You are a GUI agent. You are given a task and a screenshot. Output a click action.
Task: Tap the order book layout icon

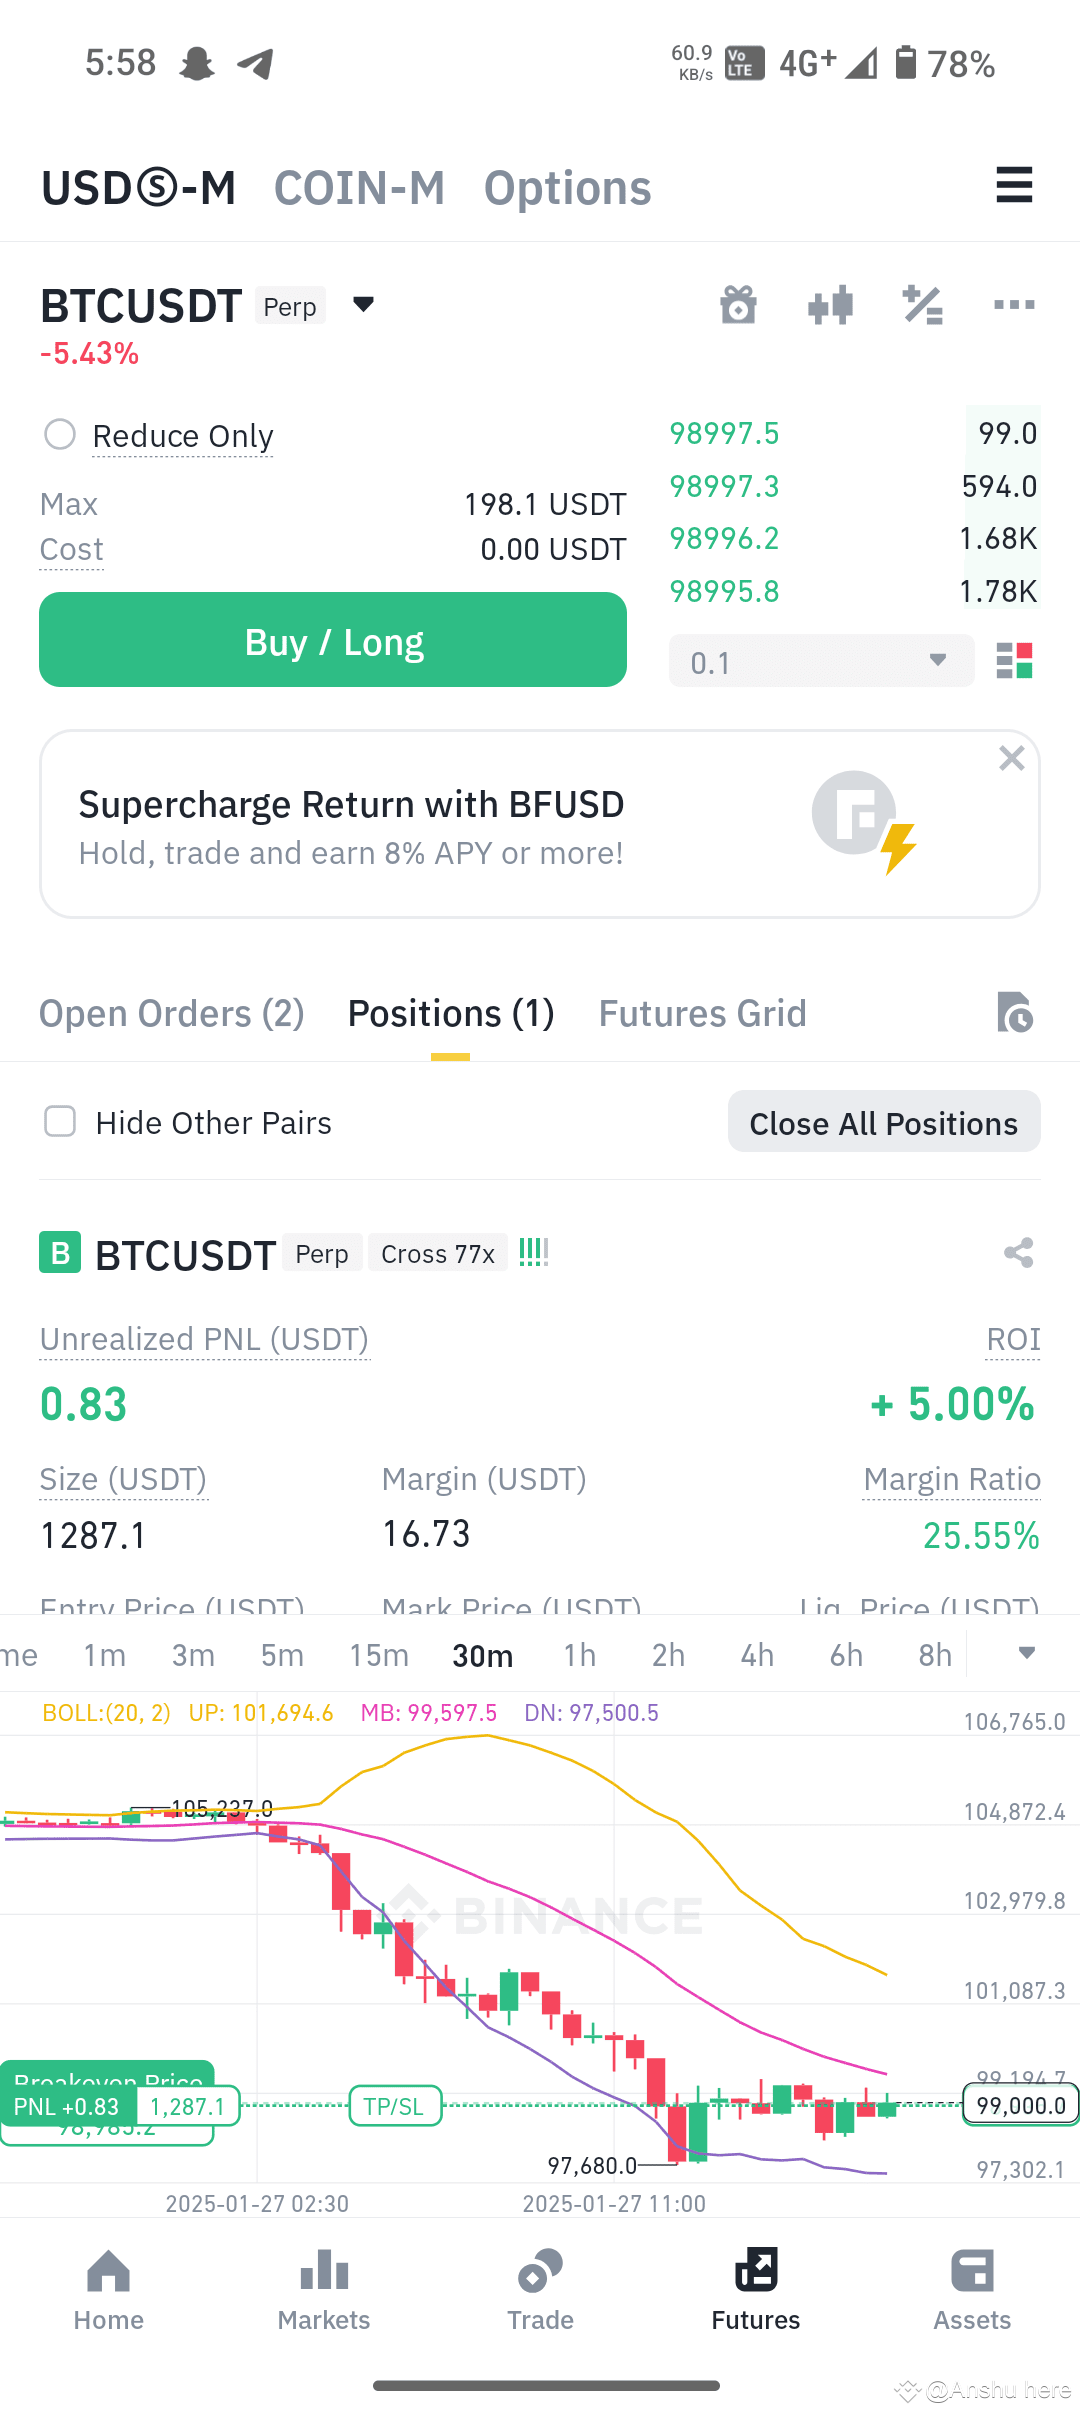point(1014,661)
